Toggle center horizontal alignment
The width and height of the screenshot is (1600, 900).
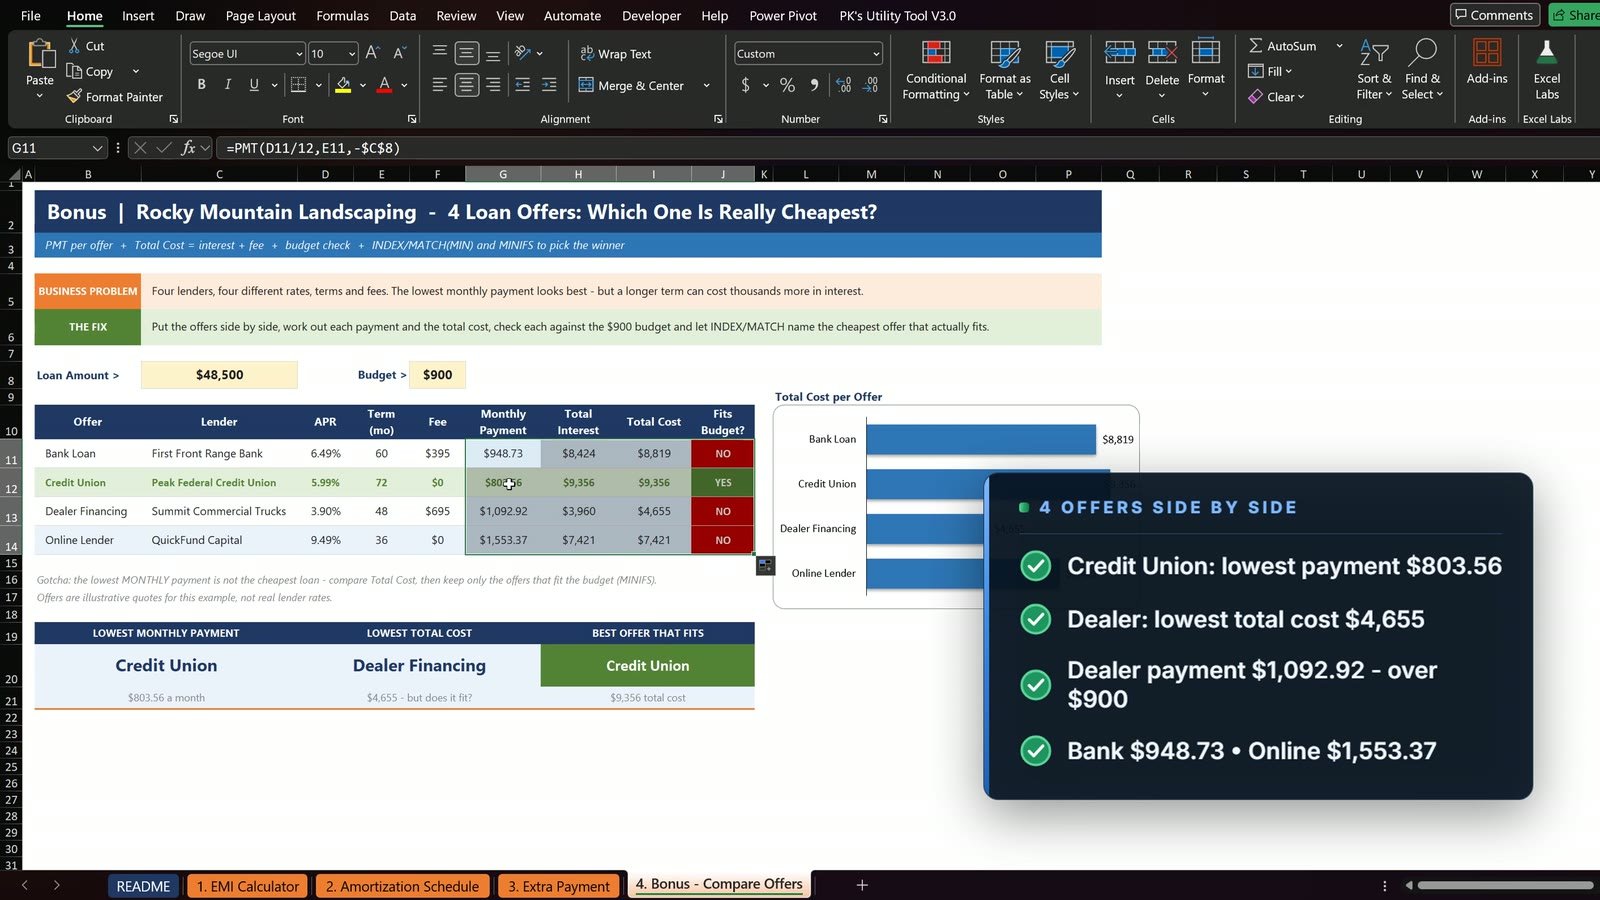[x=466, y=85]
